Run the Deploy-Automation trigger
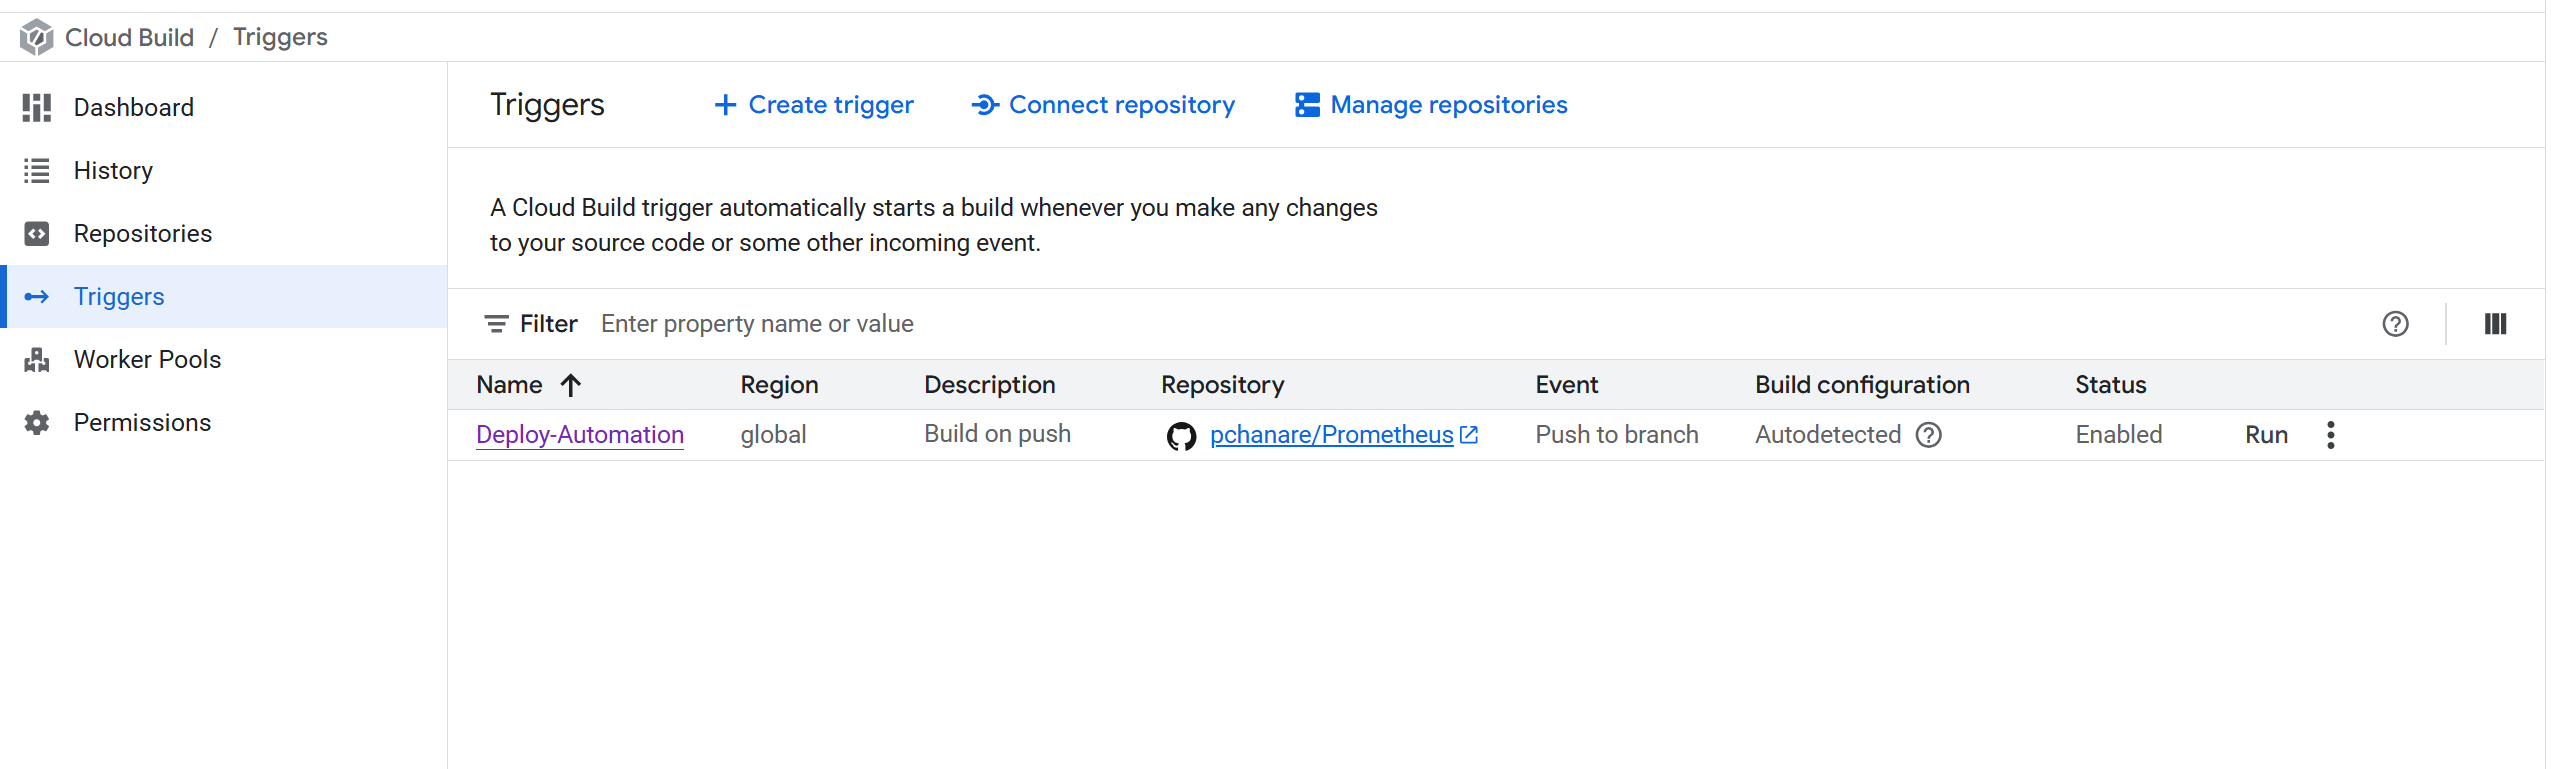 click(x=2266, y=435)
